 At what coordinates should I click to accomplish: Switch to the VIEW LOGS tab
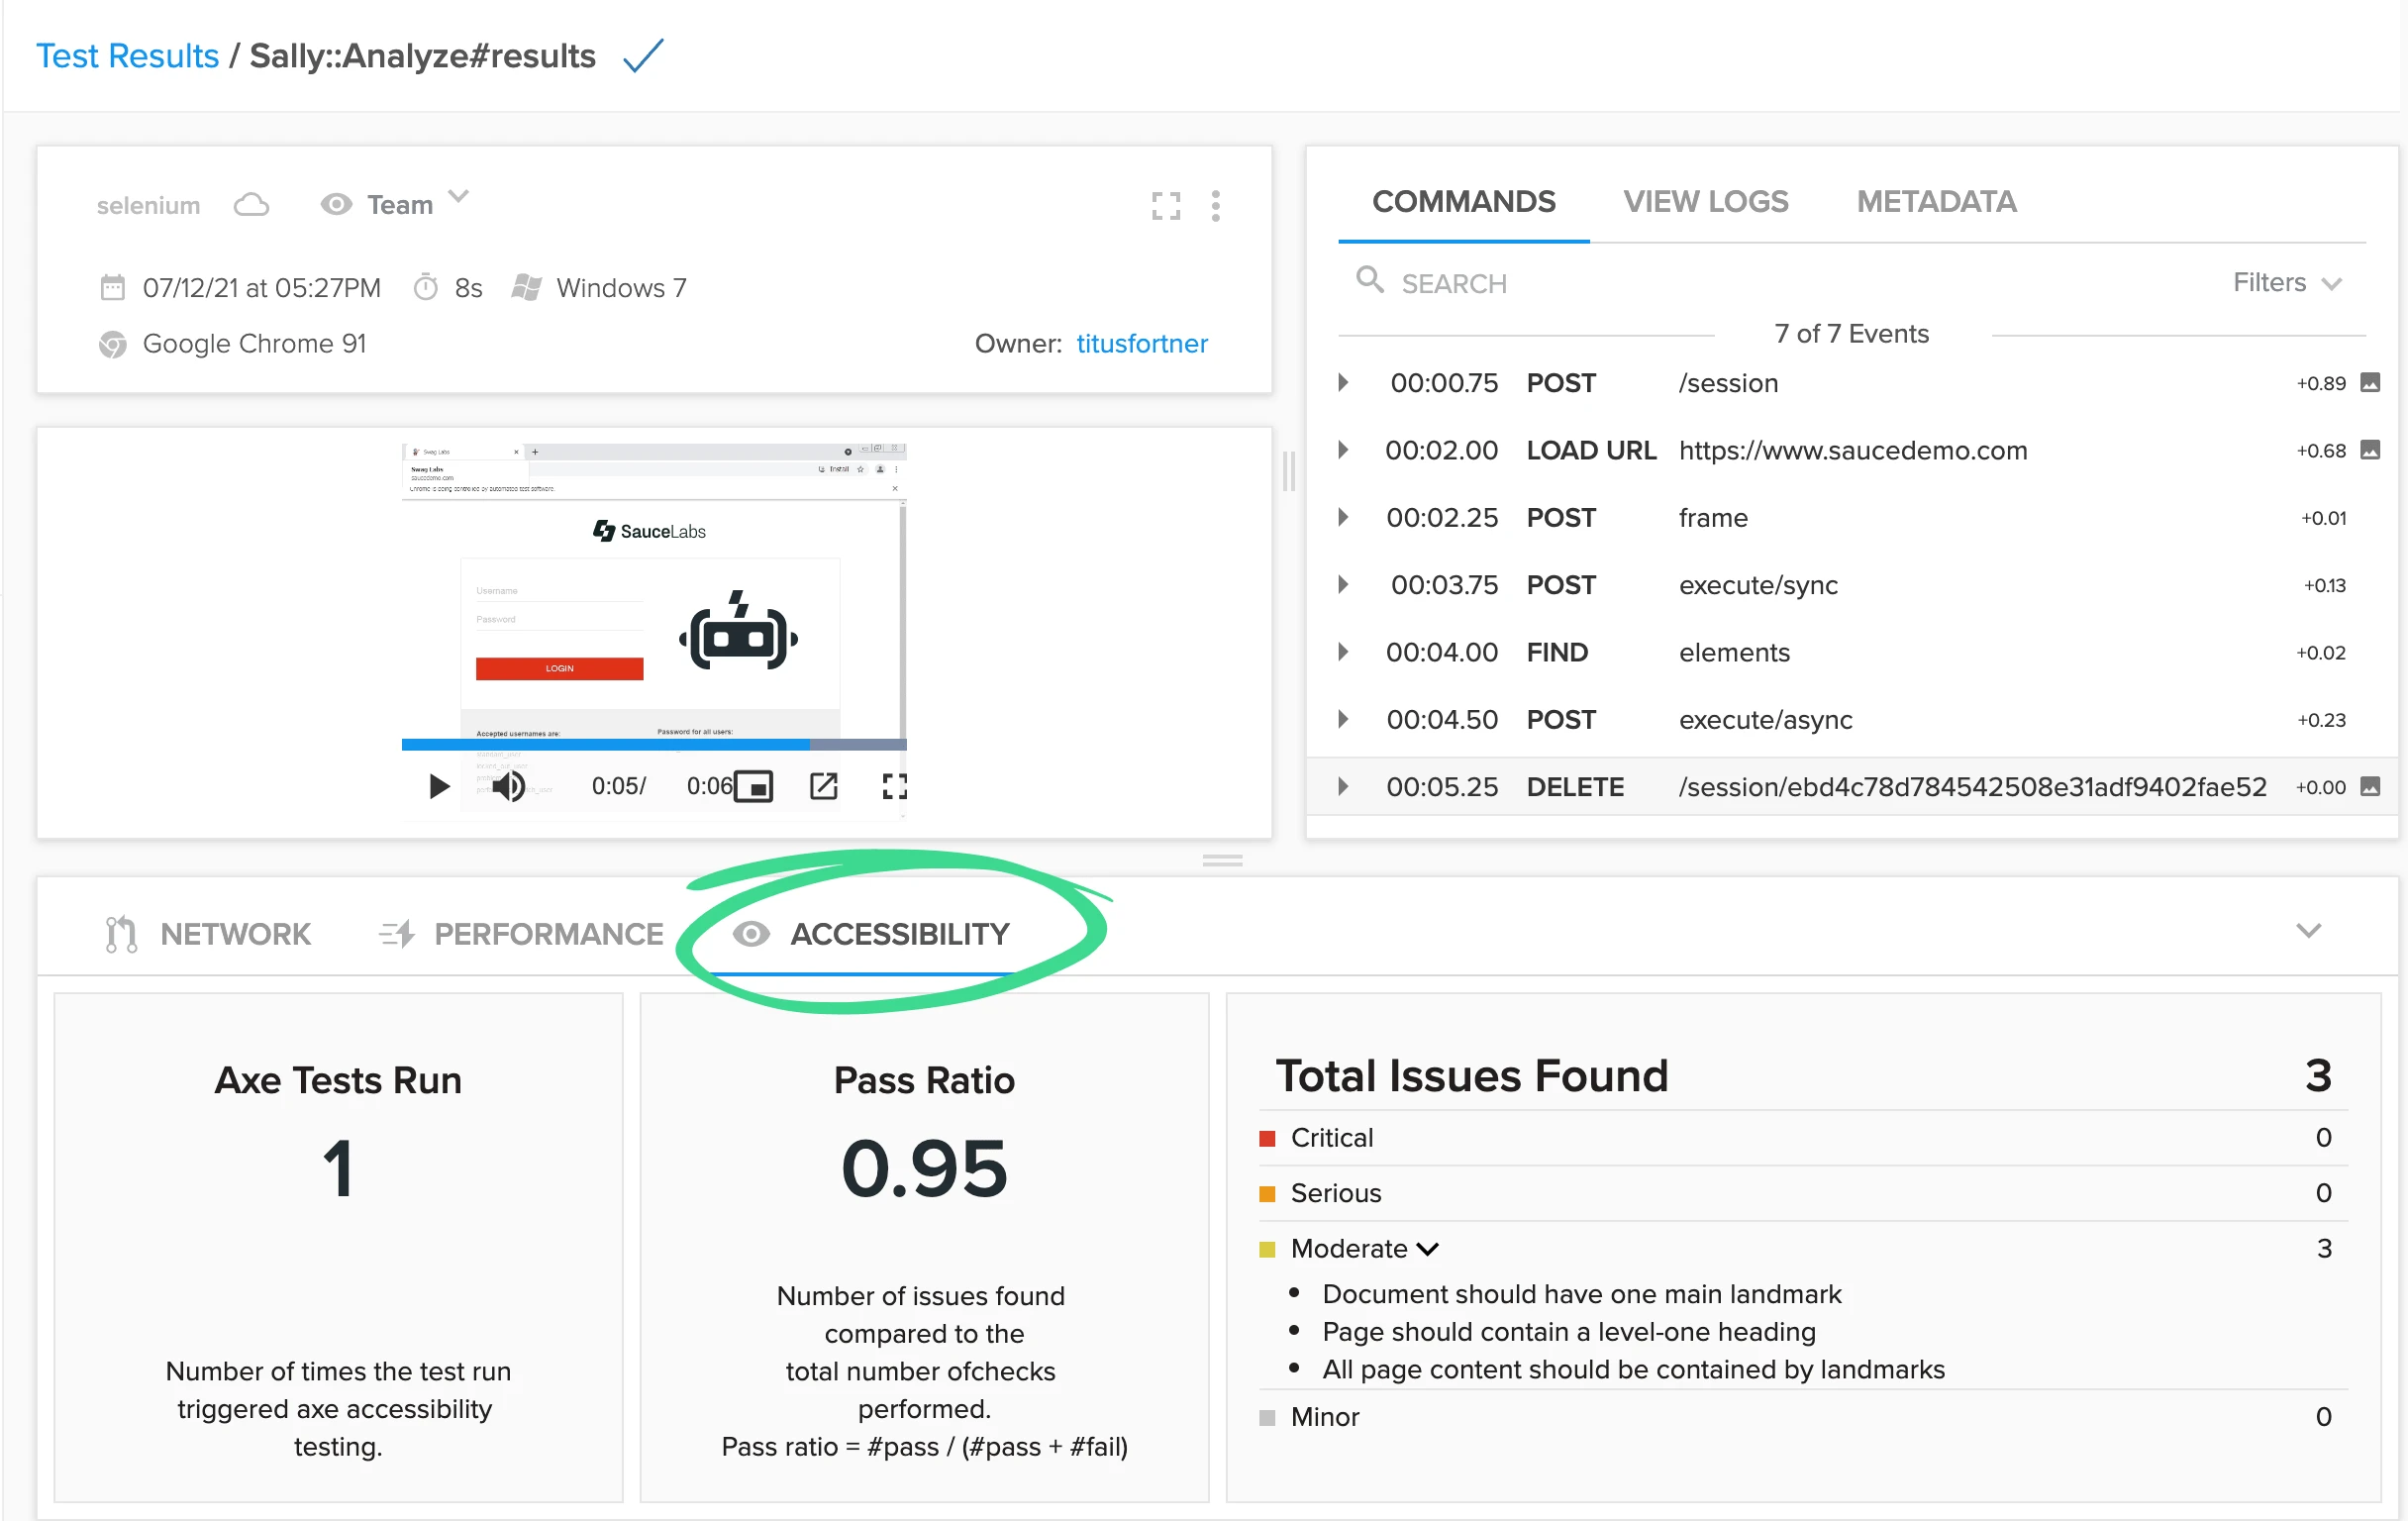tap(1705, 201)
